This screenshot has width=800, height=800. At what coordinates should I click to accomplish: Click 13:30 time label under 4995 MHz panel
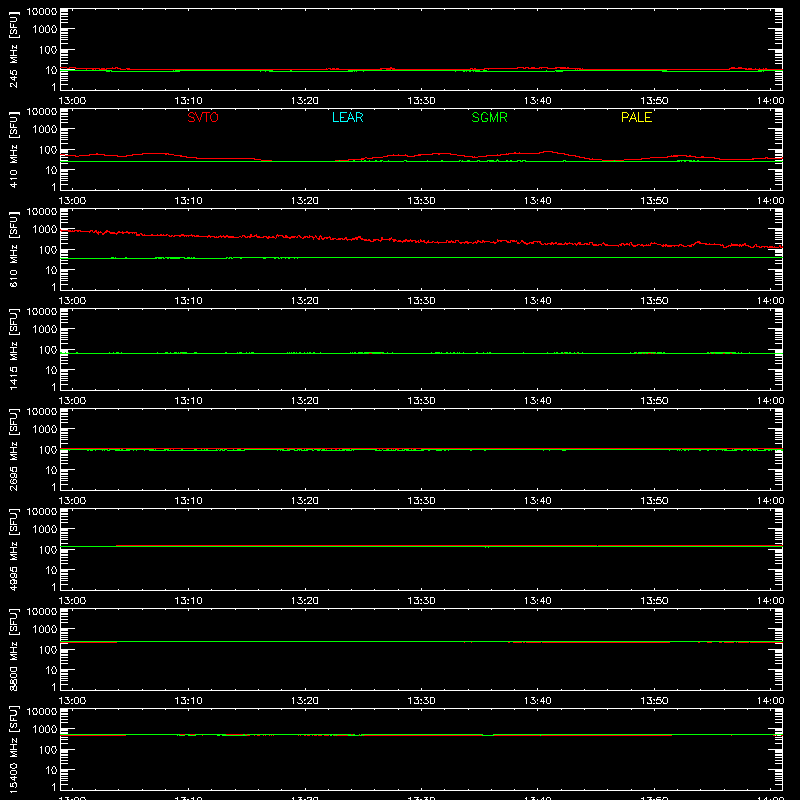click(421, 601)
